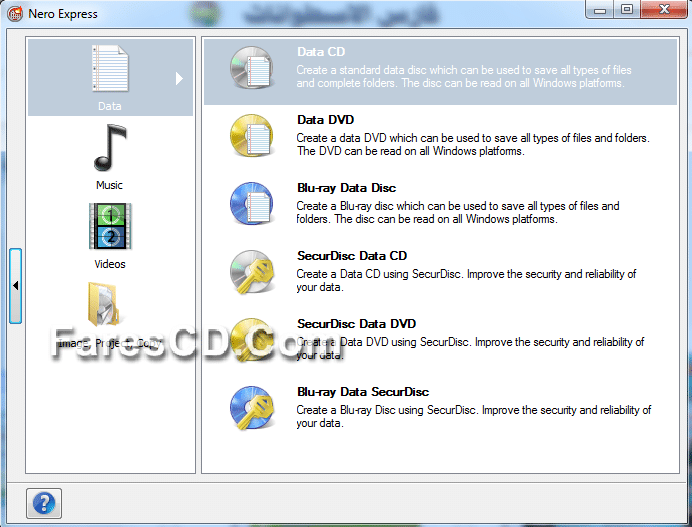Click description 'Create a standard data disc'

463,76
